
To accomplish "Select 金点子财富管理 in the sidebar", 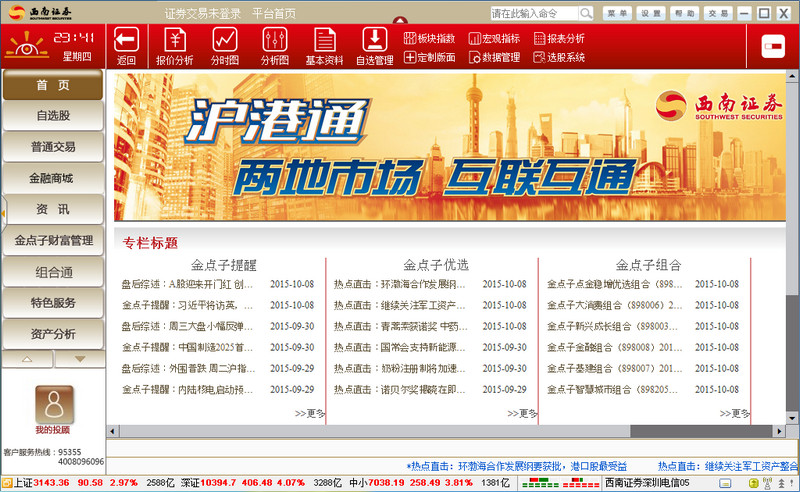I will click(53, 240).
